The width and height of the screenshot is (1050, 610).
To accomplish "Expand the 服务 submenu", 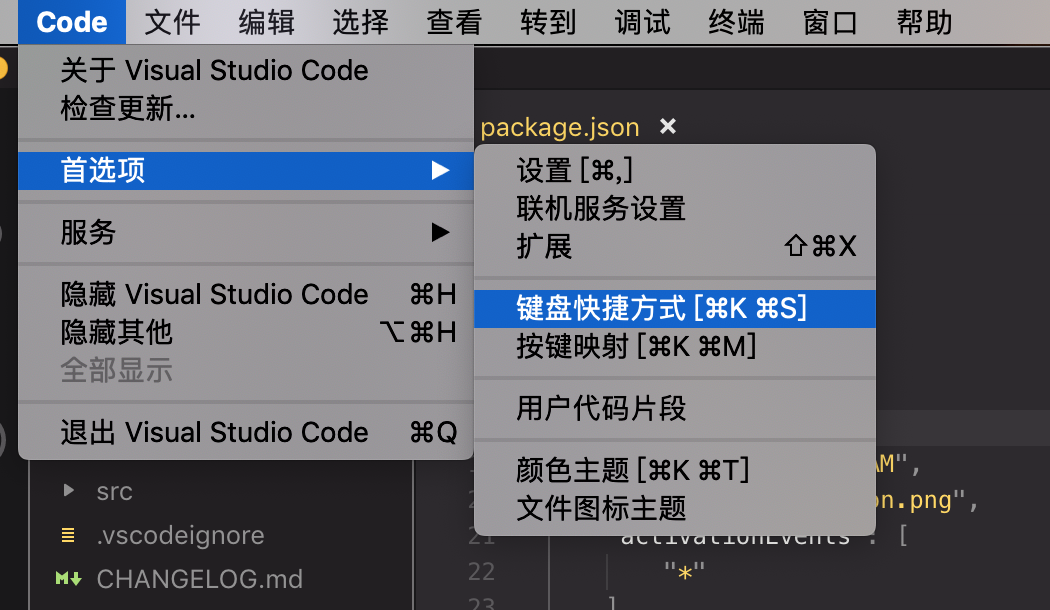I will click(246, 232).
